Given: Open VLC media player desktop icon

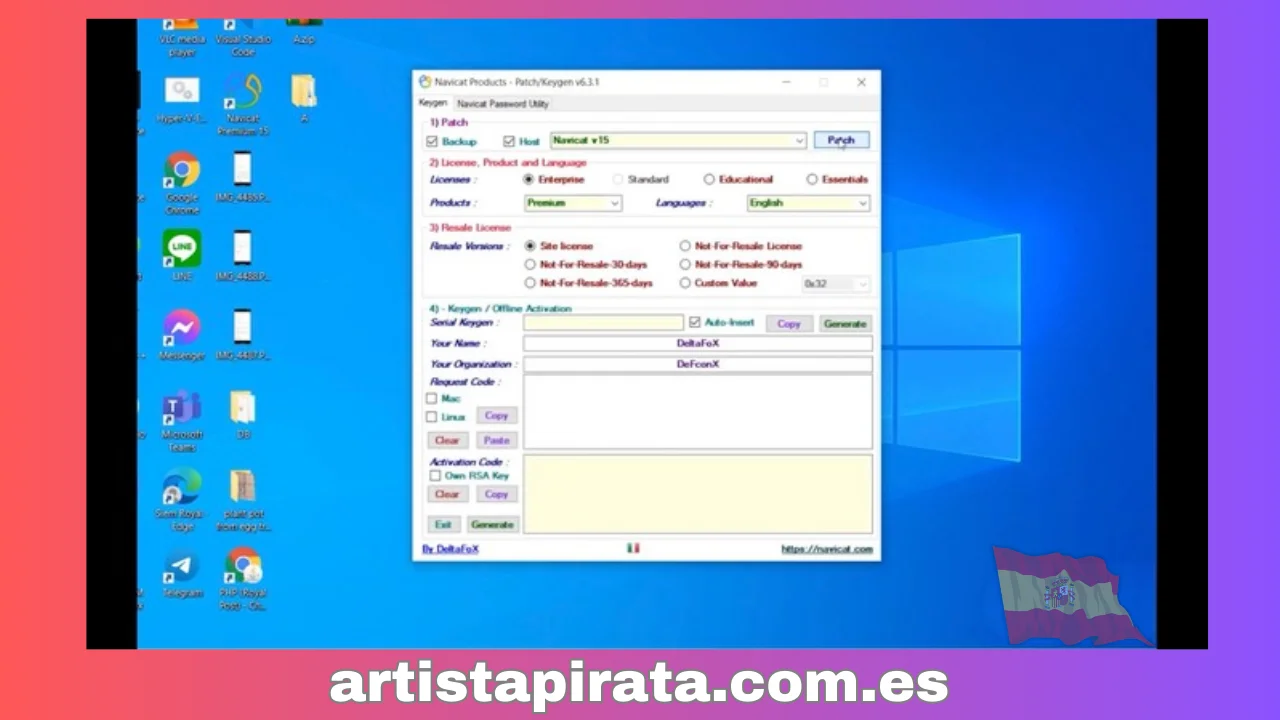Looking at the screenshot, I should coord(182,38).
